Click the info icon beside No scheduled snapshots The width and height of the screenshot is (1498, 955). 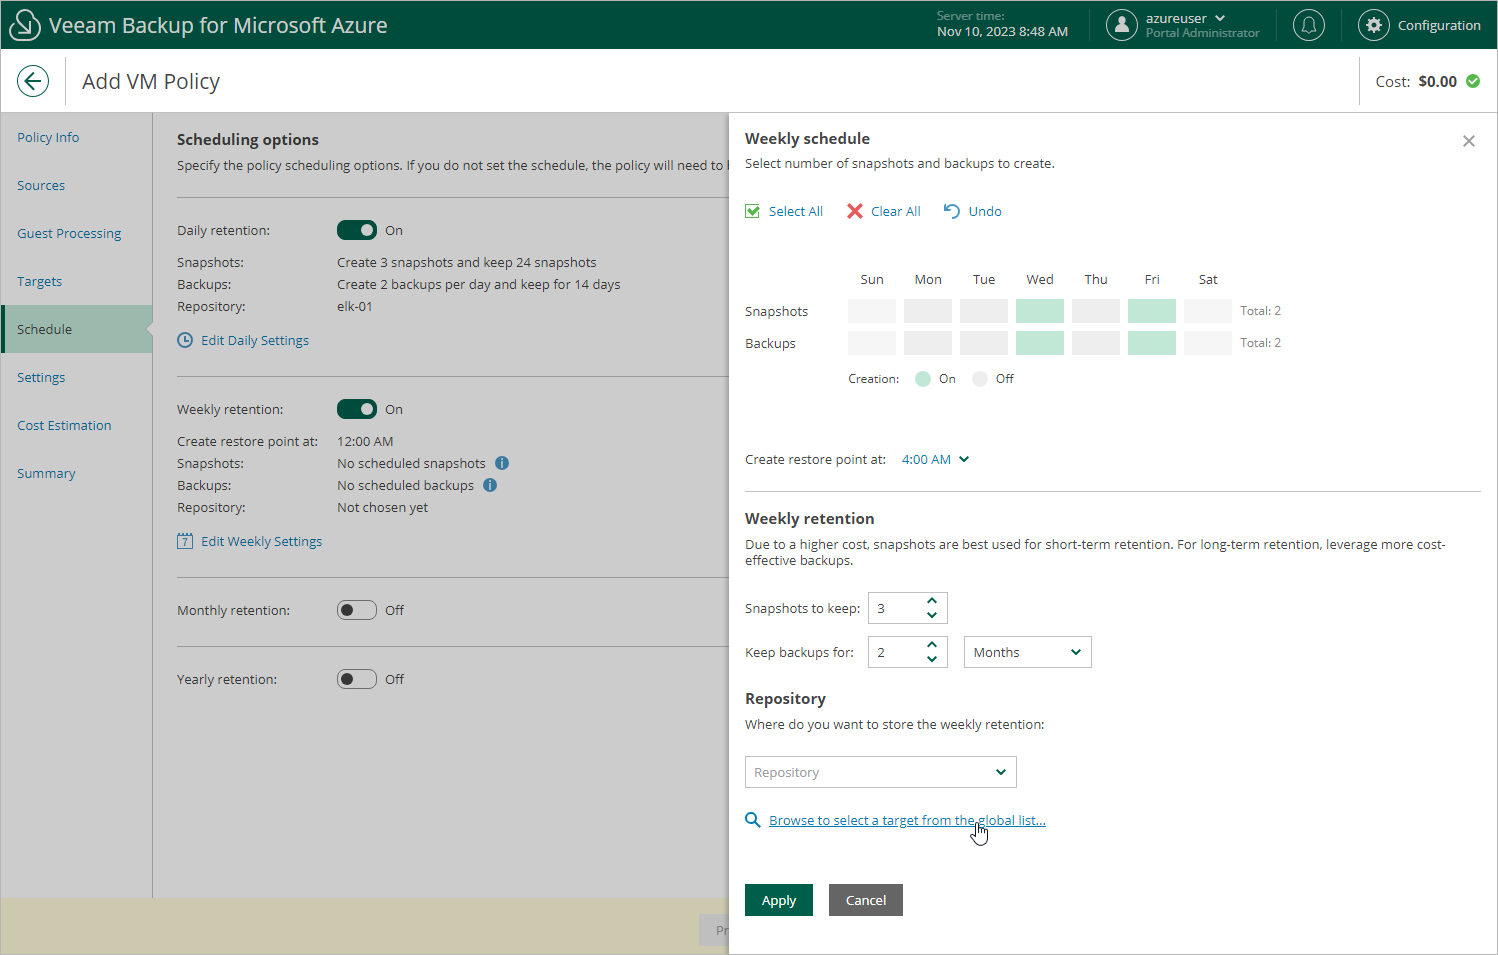point(502,463)
